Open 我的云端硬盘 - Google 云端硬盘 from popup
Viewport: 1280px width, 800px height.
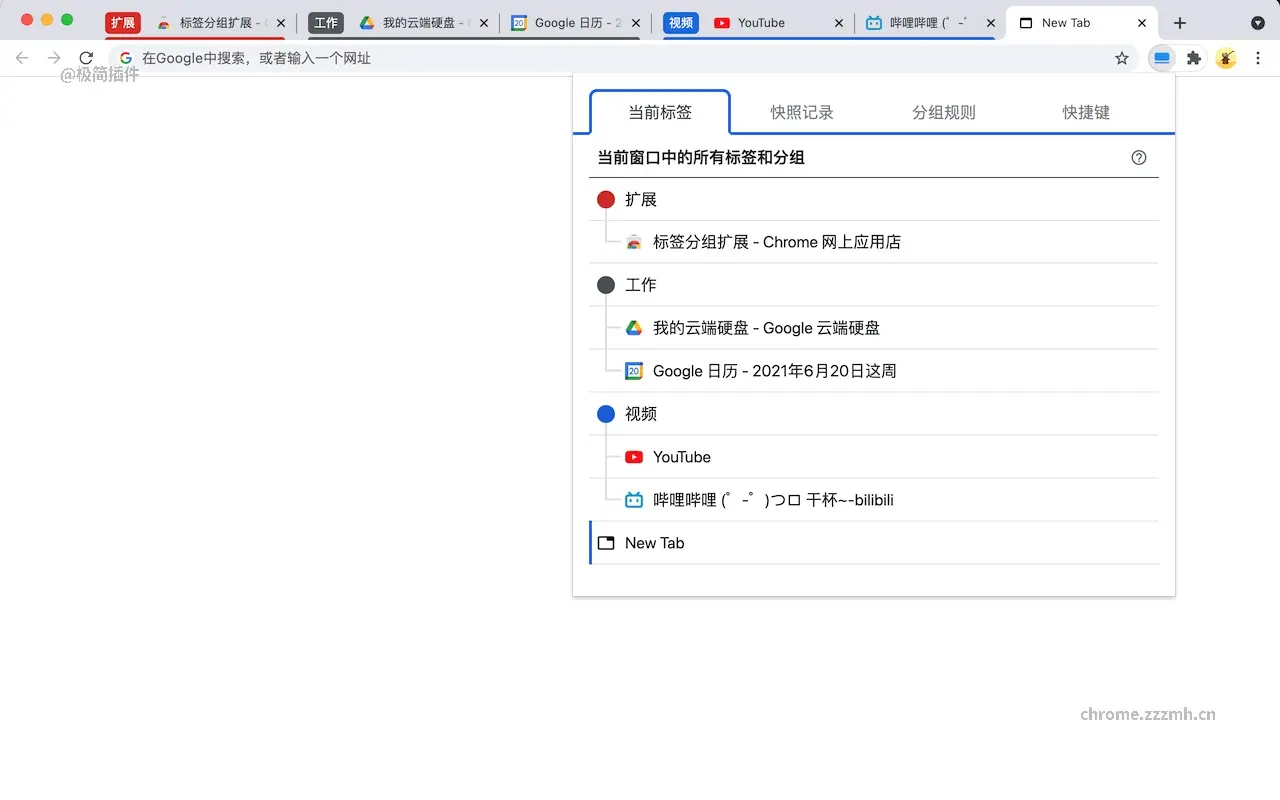coord(767,328)
